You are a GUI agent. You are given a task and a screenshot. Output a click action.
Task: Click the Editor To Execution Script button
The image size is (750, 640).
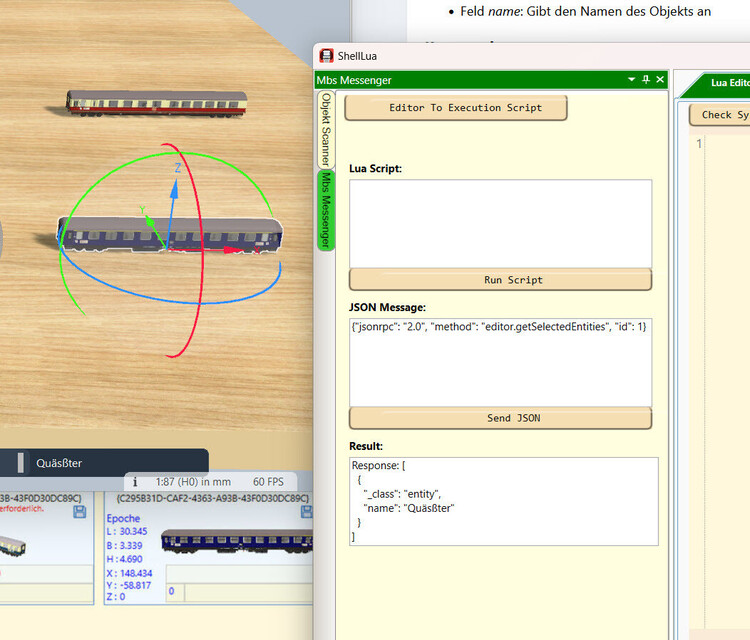(455, 108)
